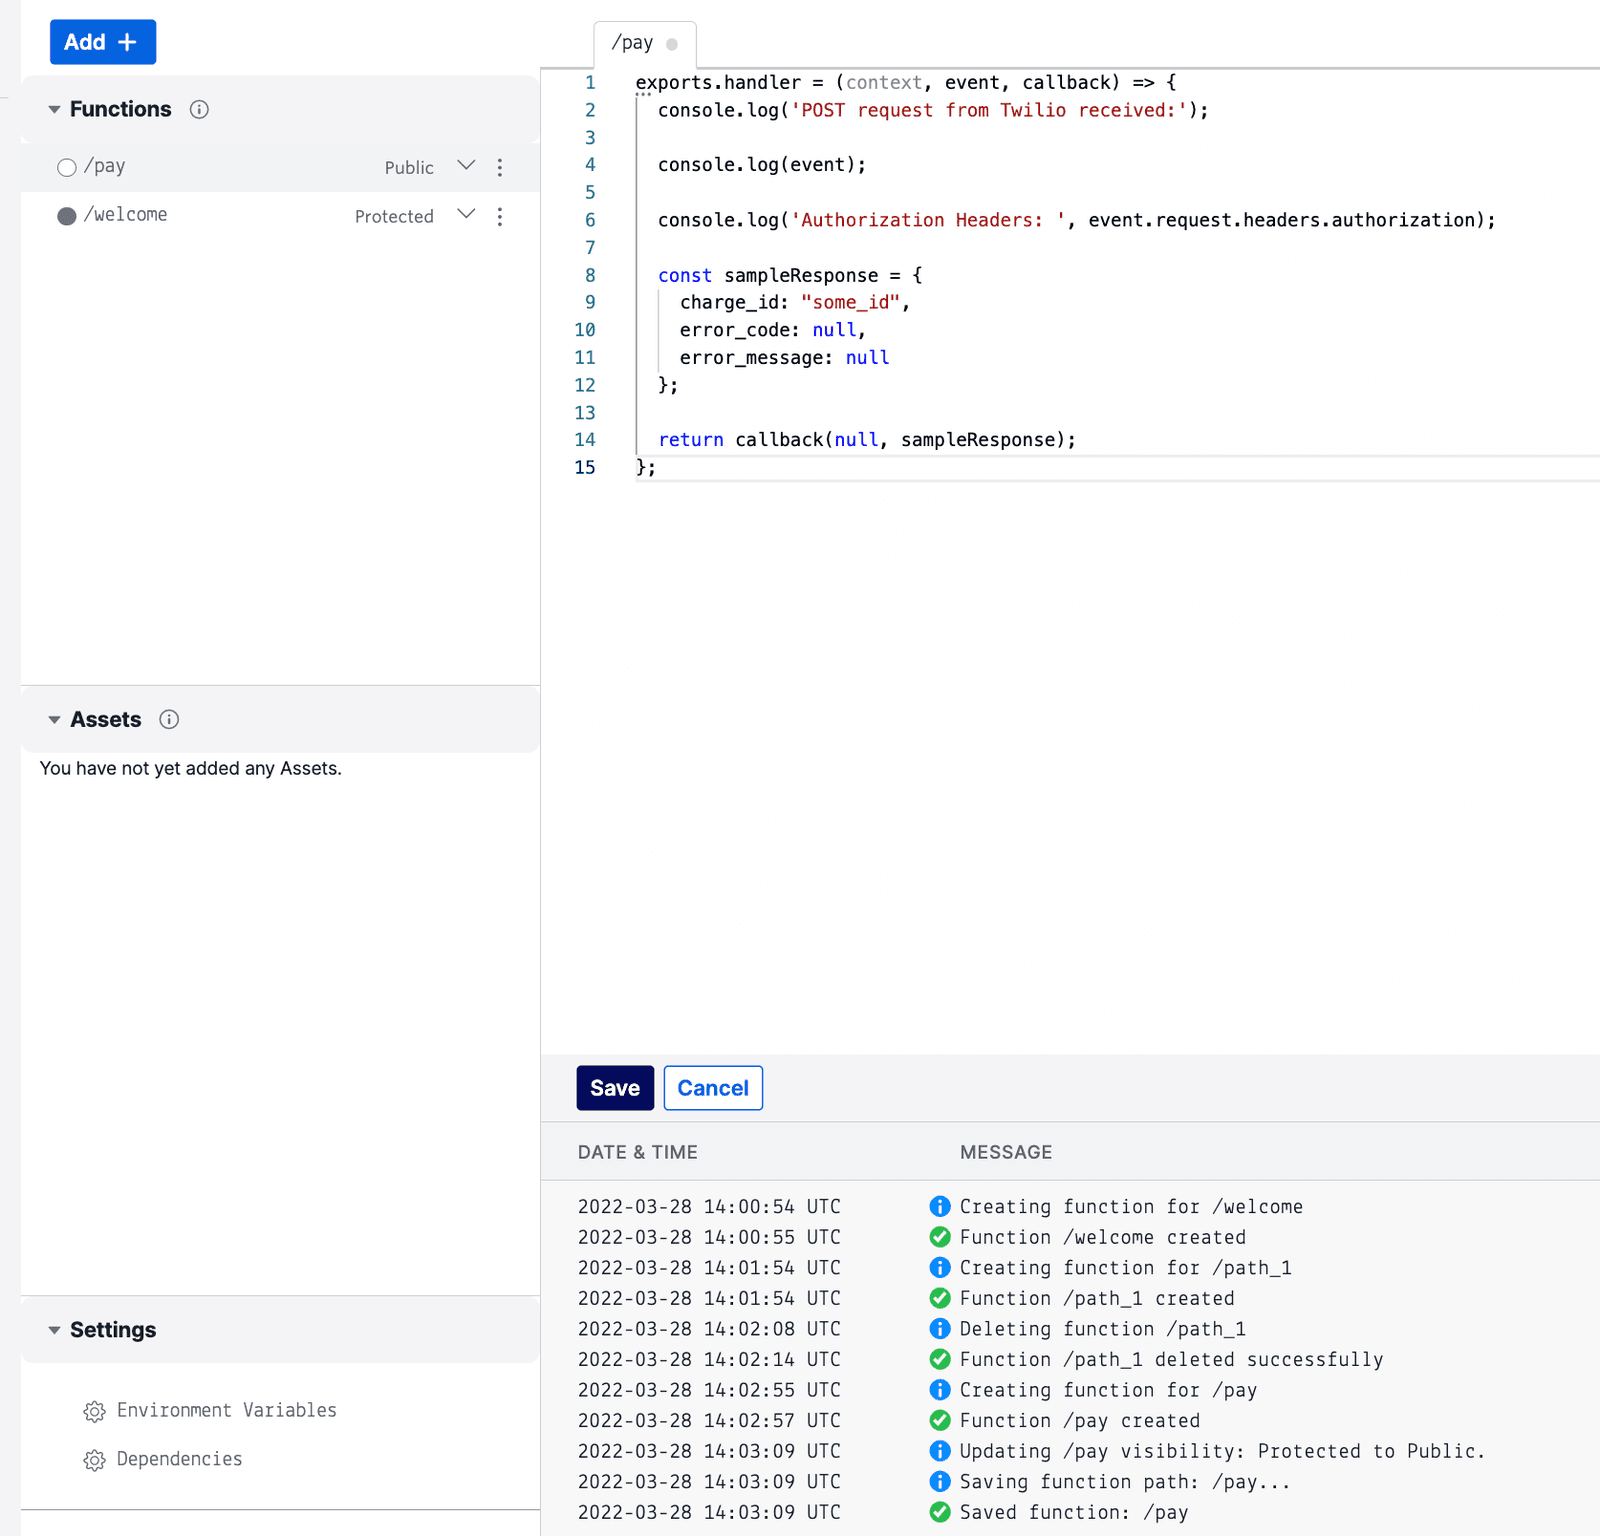Click the info icon on 'Deleting function /path_1' entry

point(939,1329)
